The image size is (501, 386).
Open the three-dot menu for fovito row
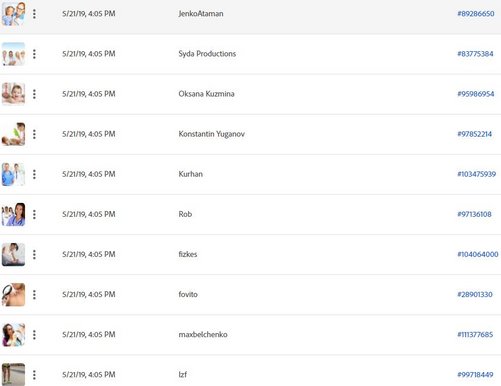34,294
